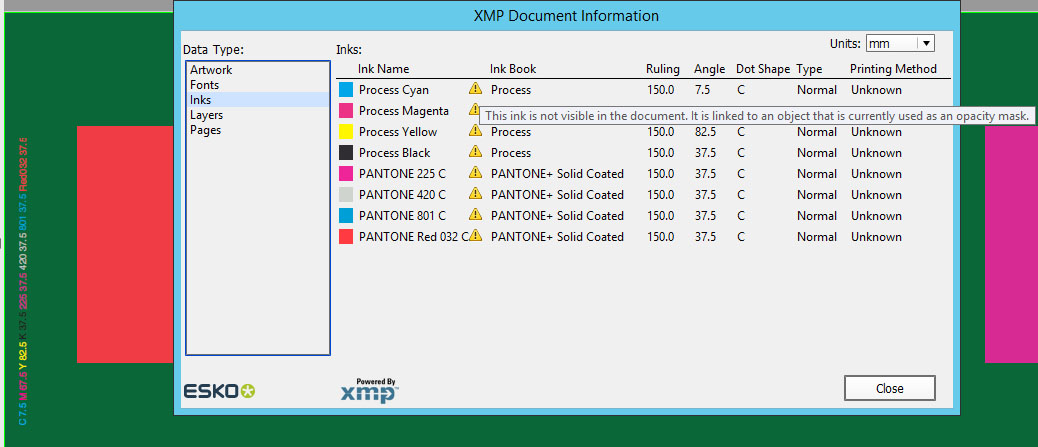Click the rotated ink angle label strip
This screenshot has width=1038, height=447.
pos(23,281)
